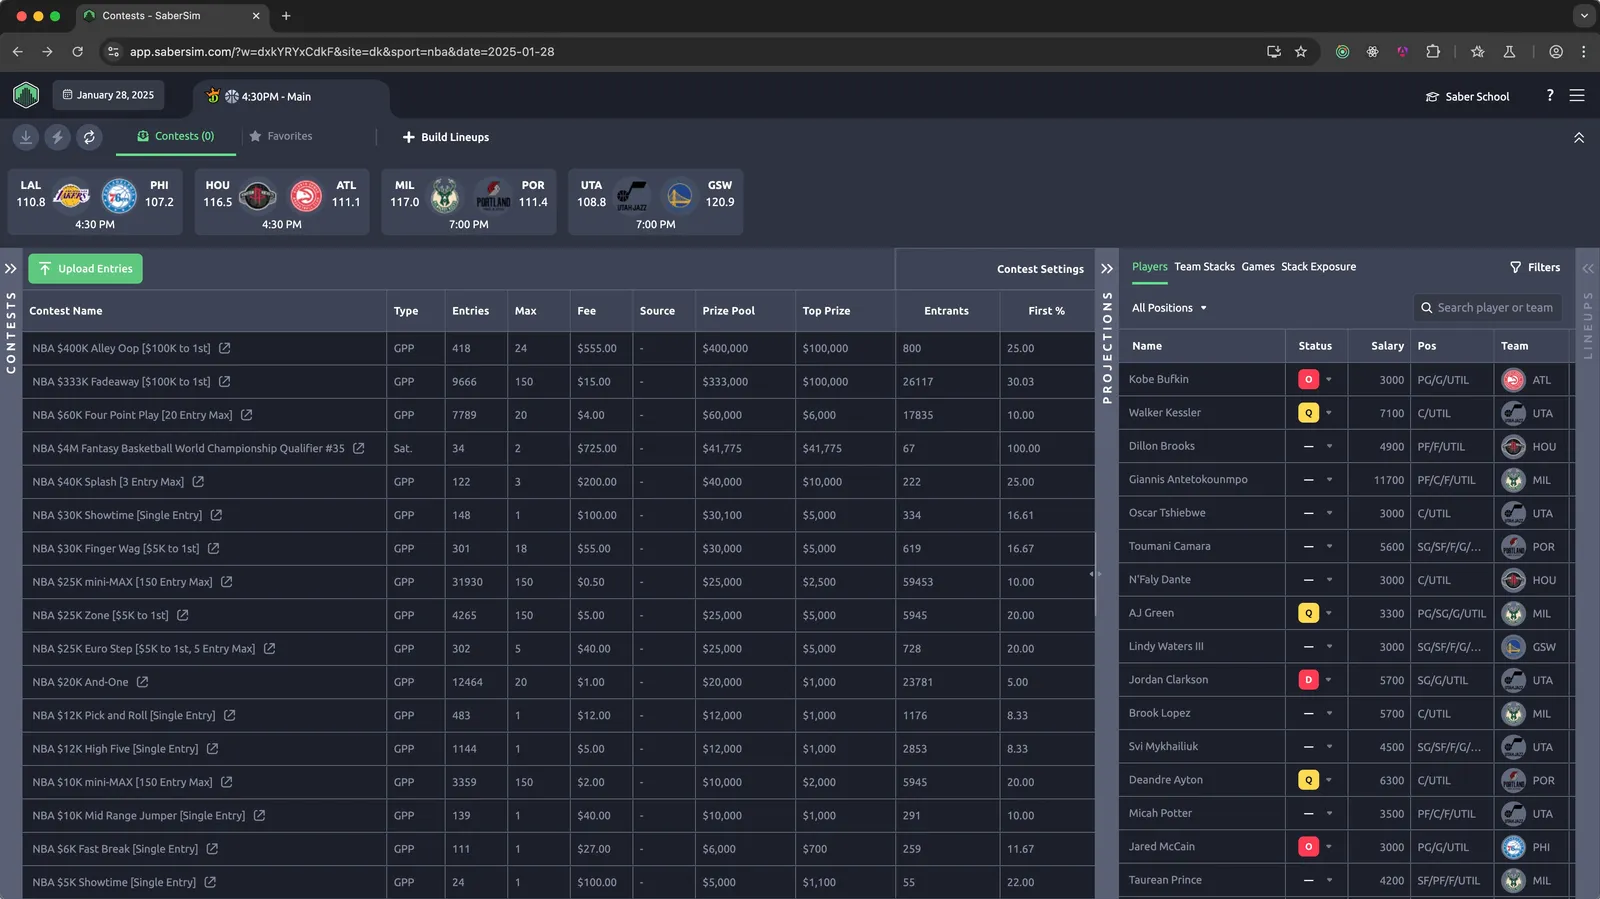This screenshot has height=899, width=1600.
Task: Collapse the Contests panel with the double chevron
Action: tap(11, 269)
